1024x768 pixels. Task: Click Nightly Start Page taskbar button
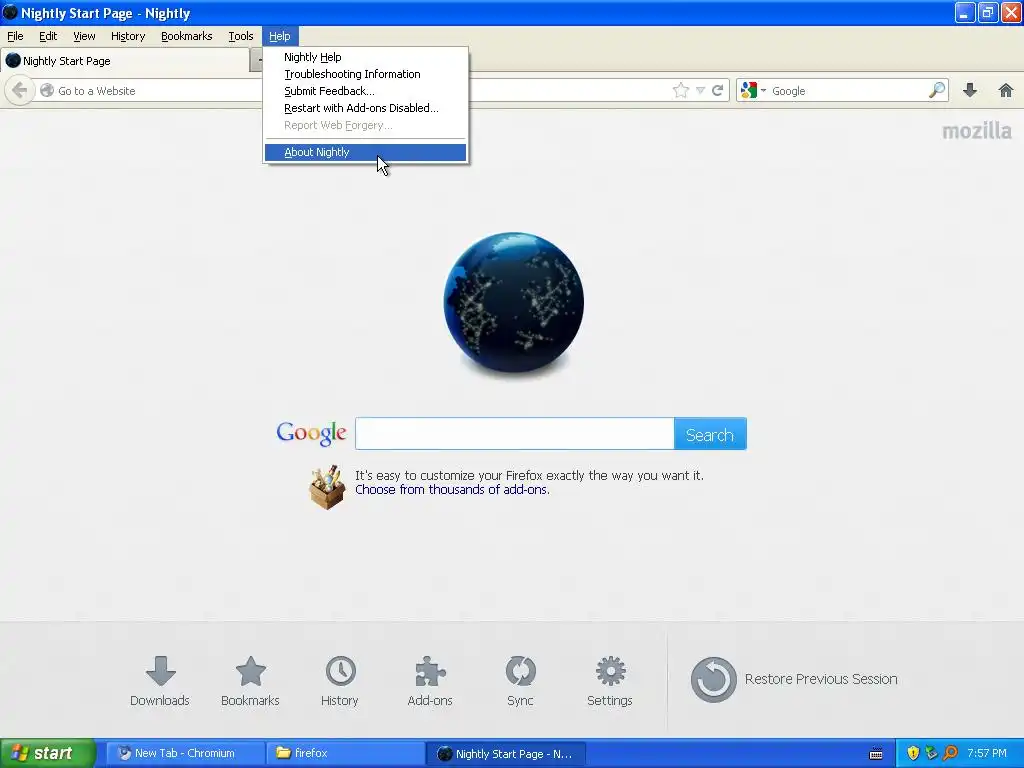click(x=505, y=754)
